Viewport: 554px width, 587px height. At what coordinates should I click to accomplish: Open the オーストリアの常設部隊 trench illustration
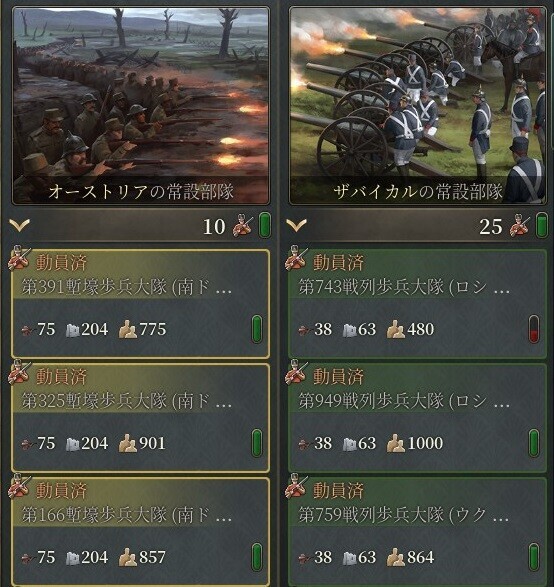[141, 106]
